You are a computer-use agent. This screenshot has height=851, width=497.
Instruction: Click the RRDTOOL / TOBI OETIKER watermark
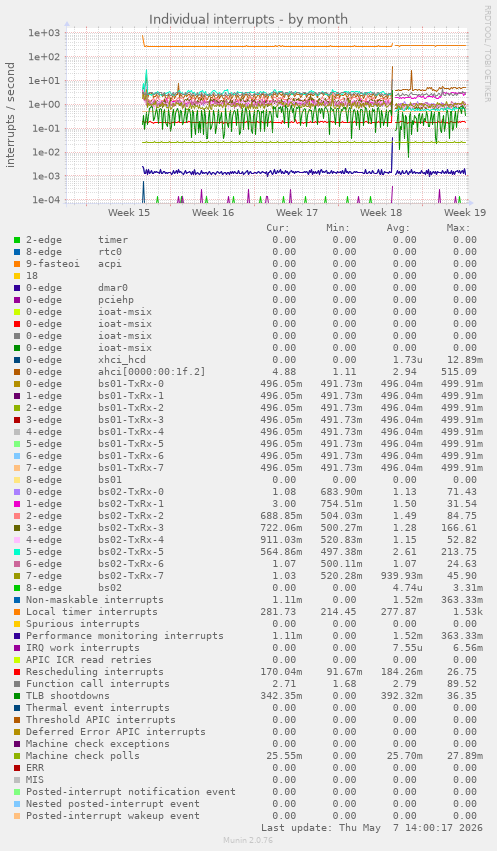487,53
